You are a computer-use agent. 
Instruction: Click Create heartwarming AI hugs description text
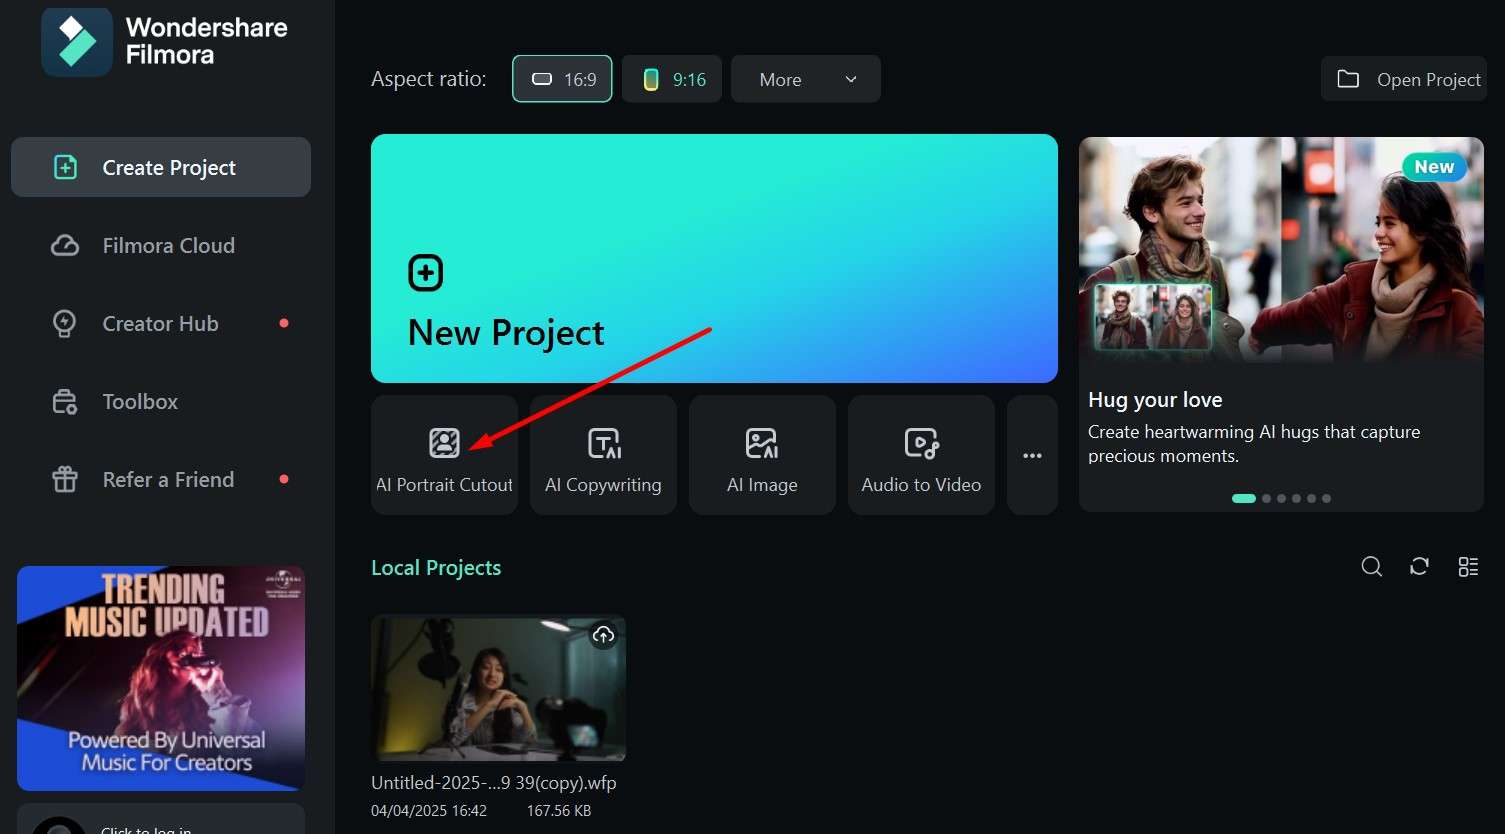[1254, 444]
